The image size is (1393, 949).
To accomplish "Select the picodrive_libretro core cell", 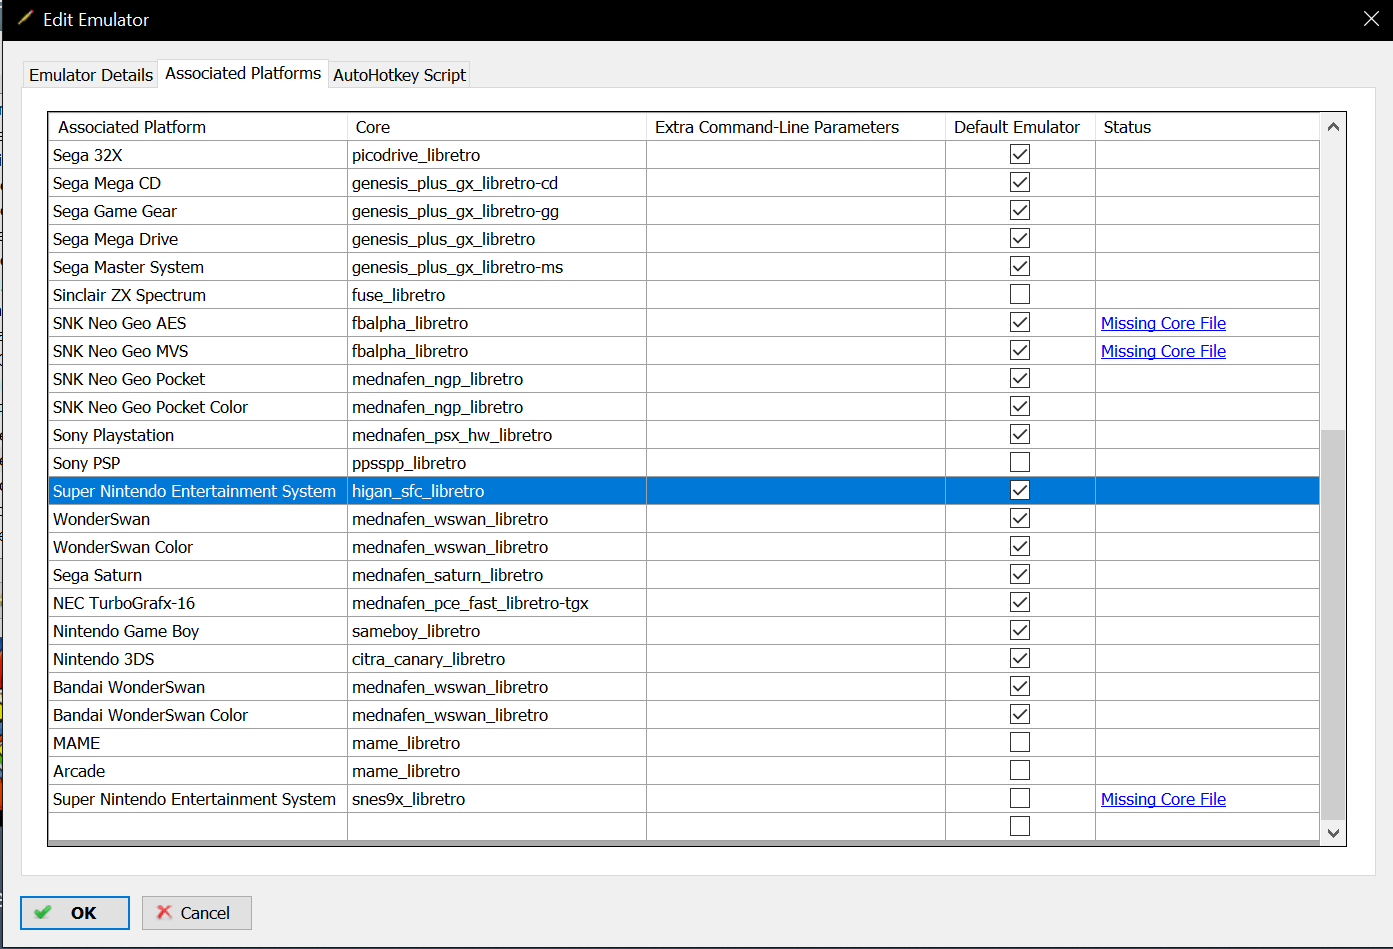I will [497, 155].
